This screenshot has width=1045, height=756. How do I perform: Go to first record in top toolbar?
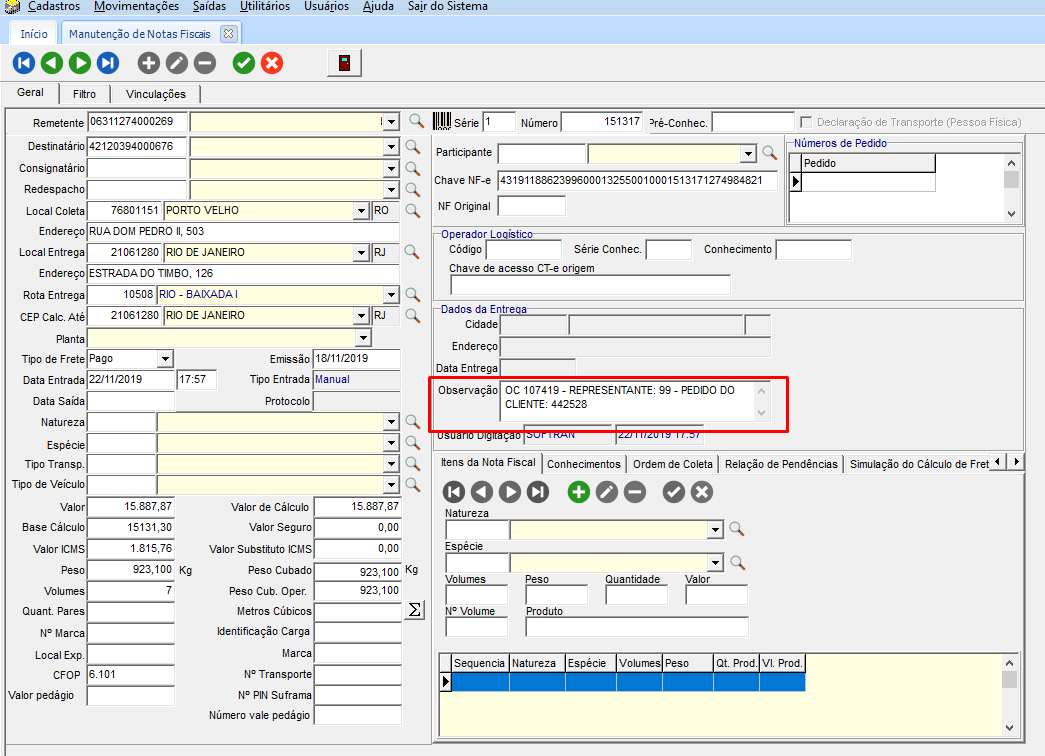pos(24,63)
